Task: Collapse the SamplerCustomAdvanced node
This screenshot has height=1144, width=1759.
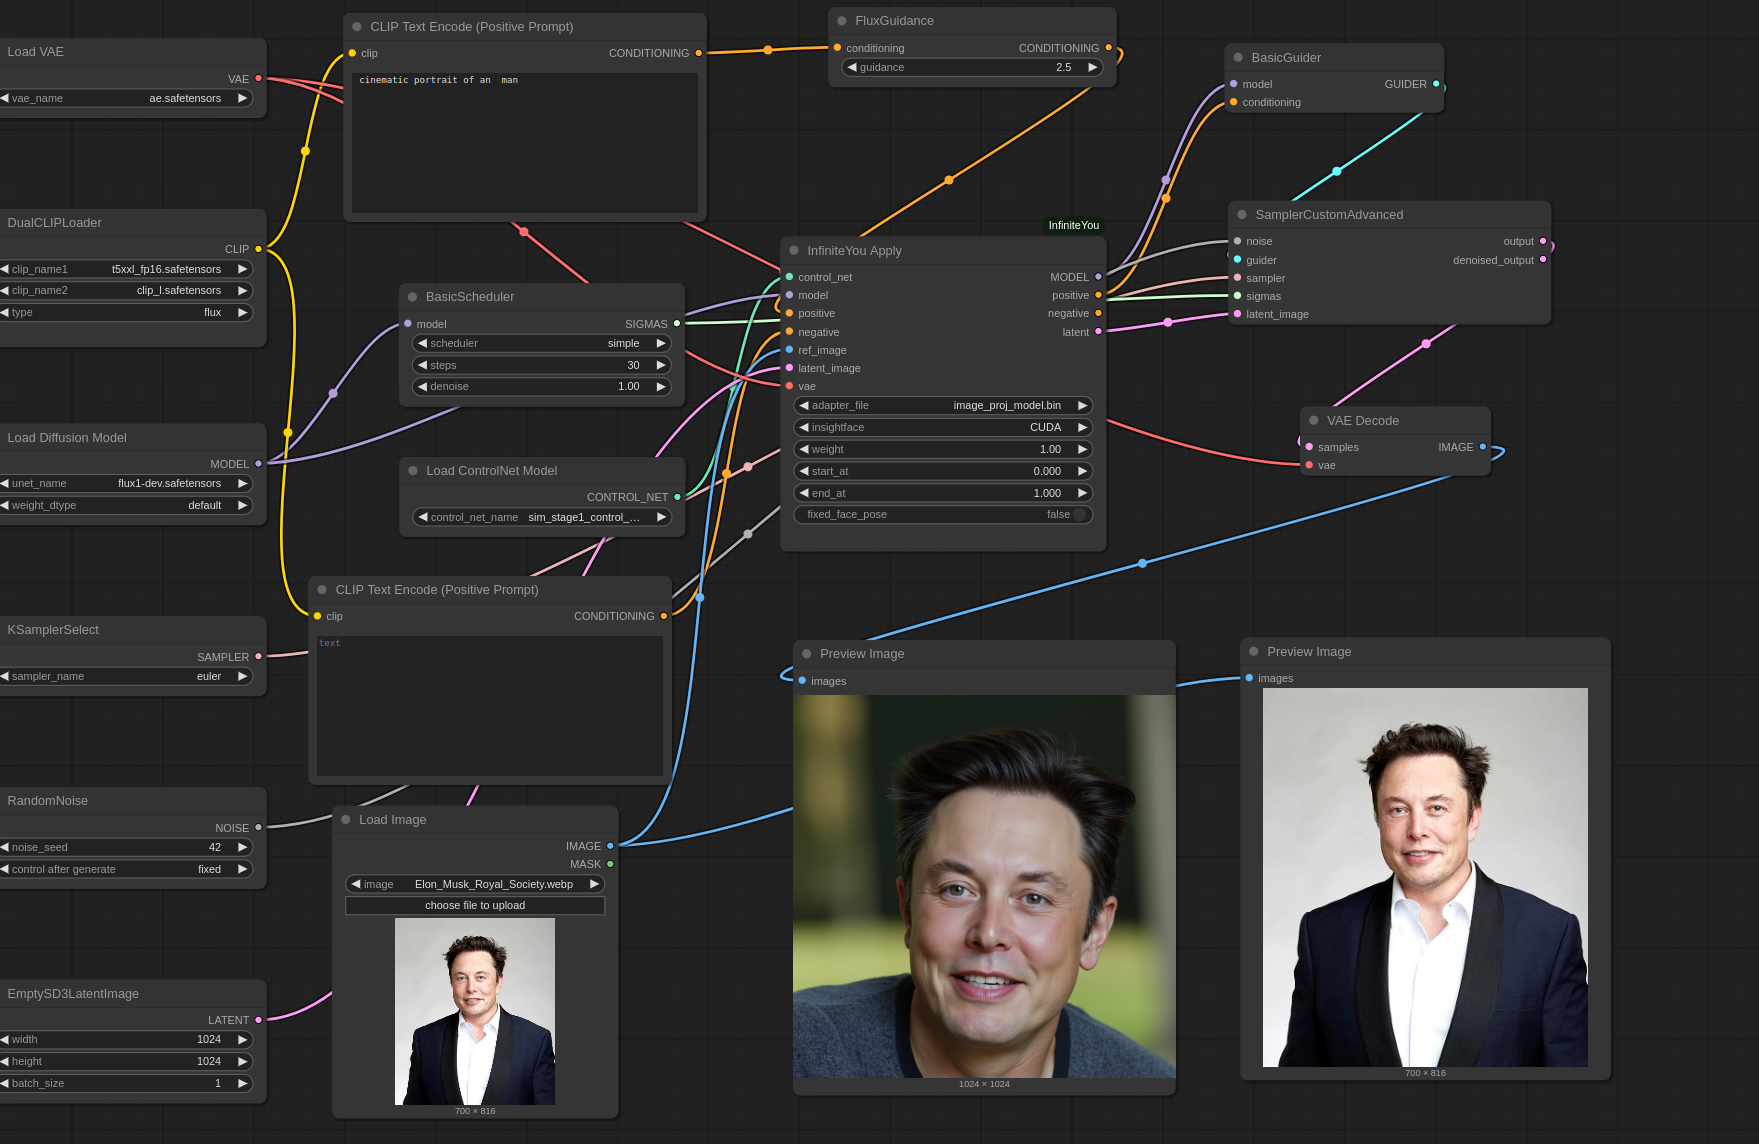Action: coord(1241,214)
